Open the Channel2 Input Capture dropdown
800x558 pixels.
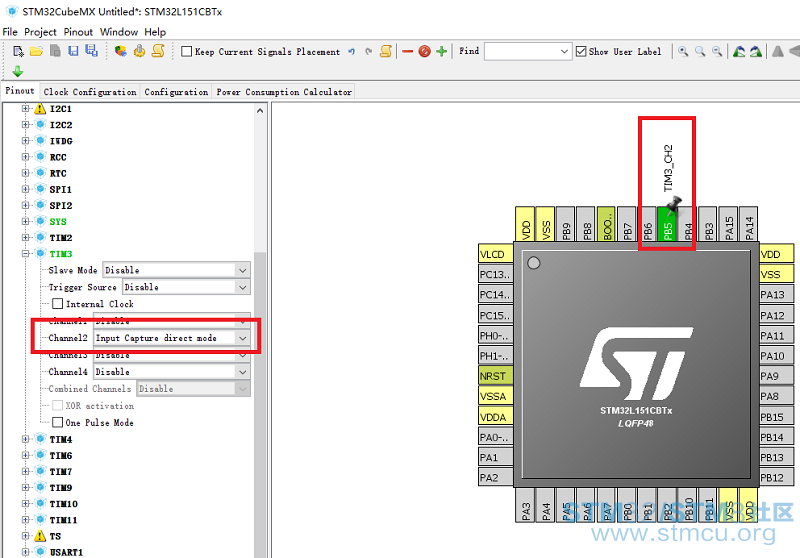(243, 338)
